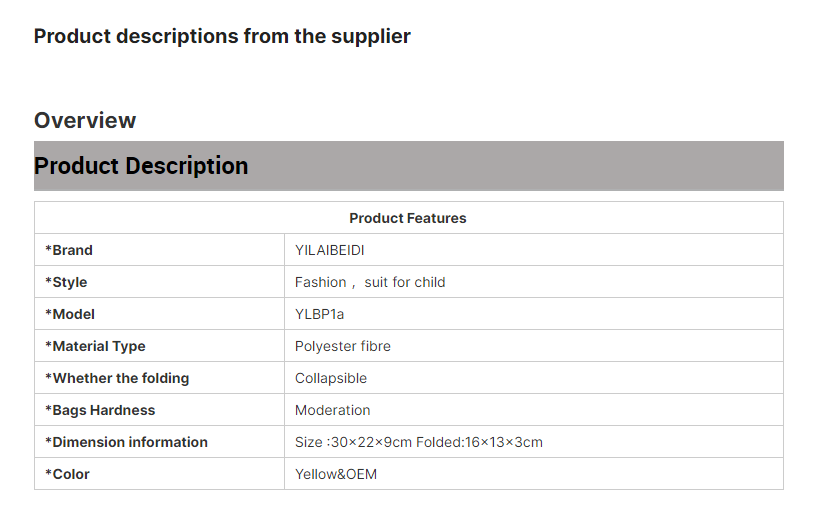Select the "*Whether the folding" label
This screenshot has height=523, width=837.
tap(117, 378)
